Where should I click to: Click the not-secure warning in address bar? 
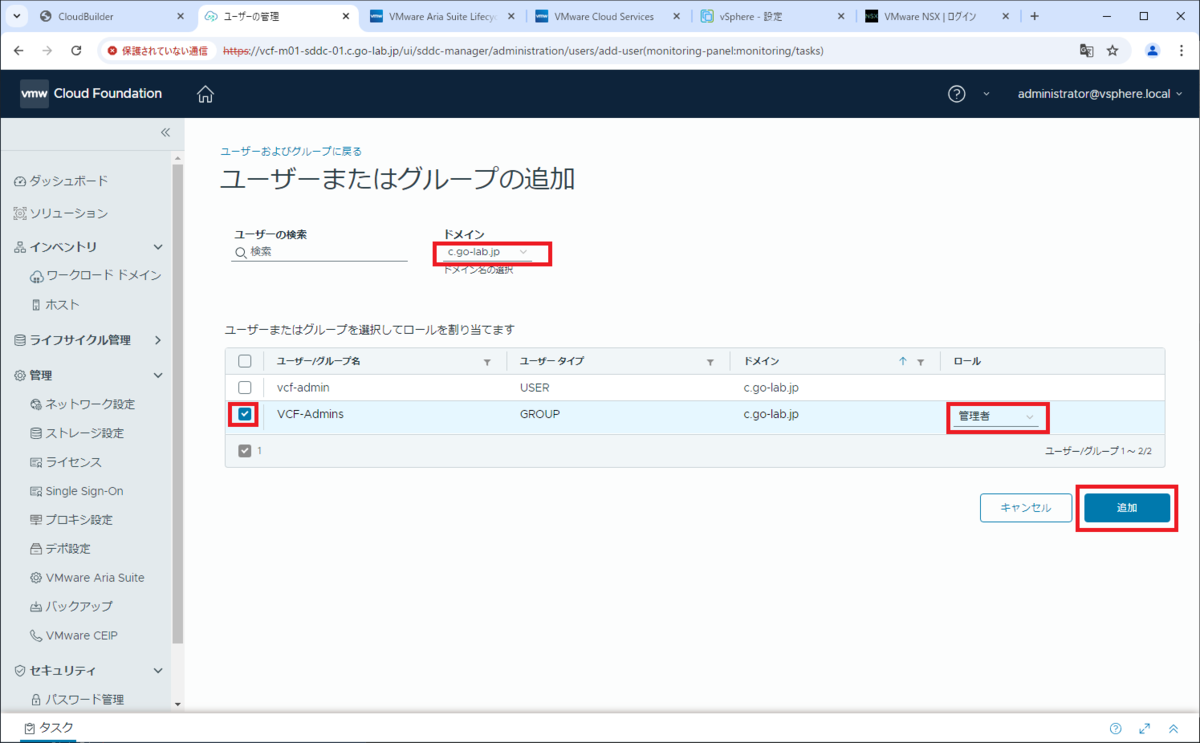coord(157,50)
